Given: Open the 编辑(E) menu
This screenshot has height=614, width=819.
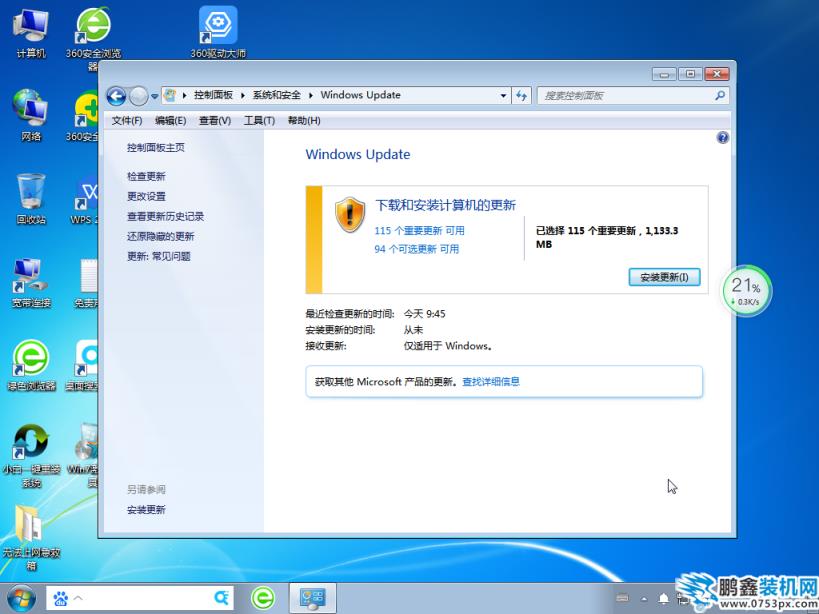Looking at the screenshot, I should (x=171, y=121).
